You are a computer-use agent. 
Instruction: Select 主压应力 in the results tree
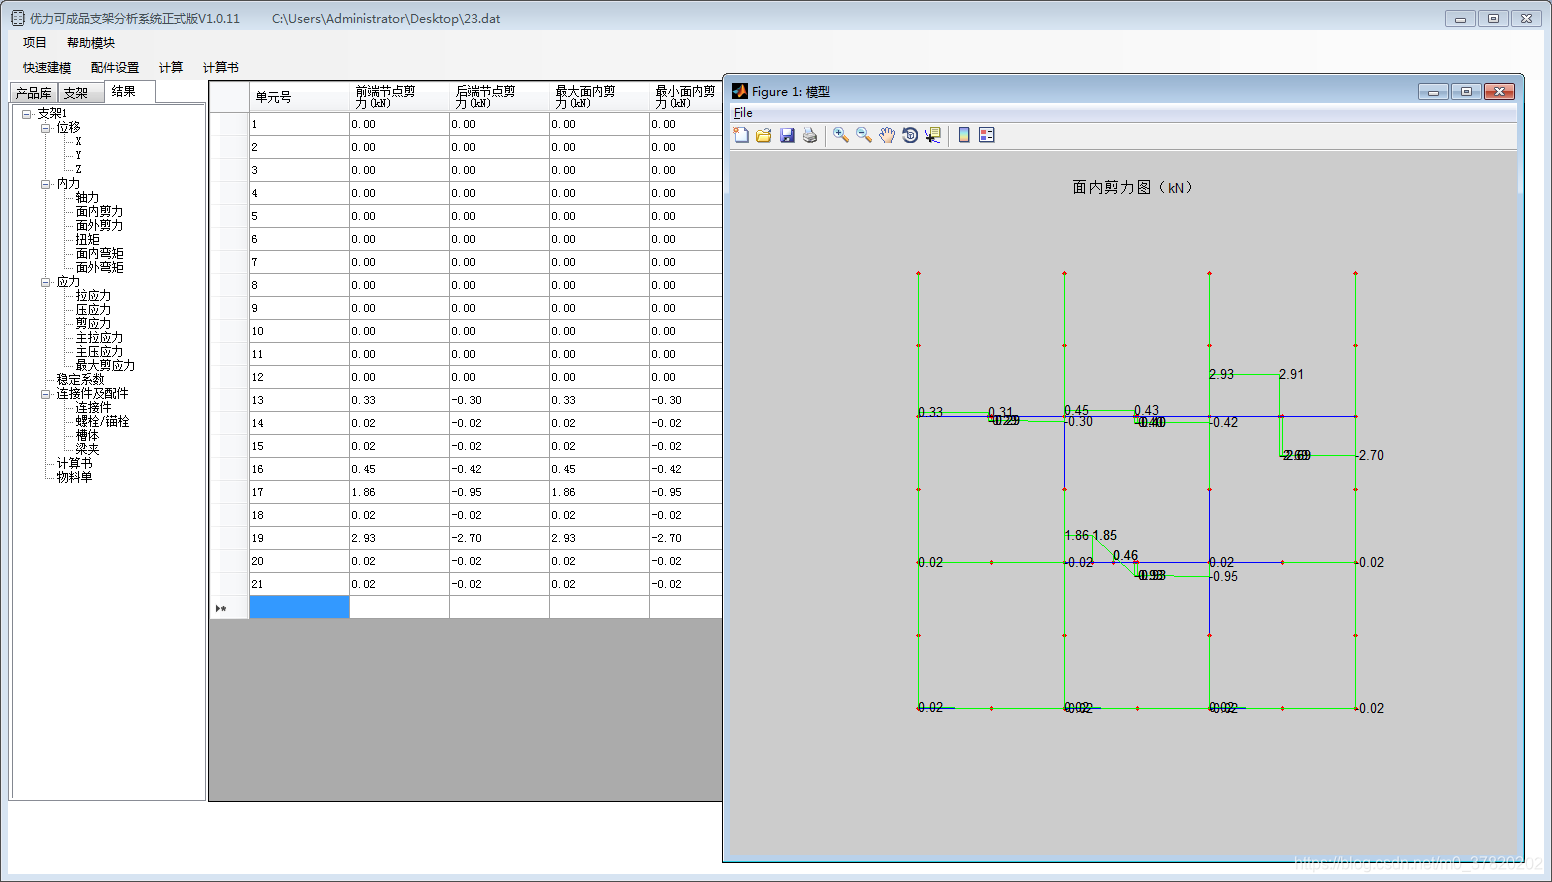click(99, 352)
